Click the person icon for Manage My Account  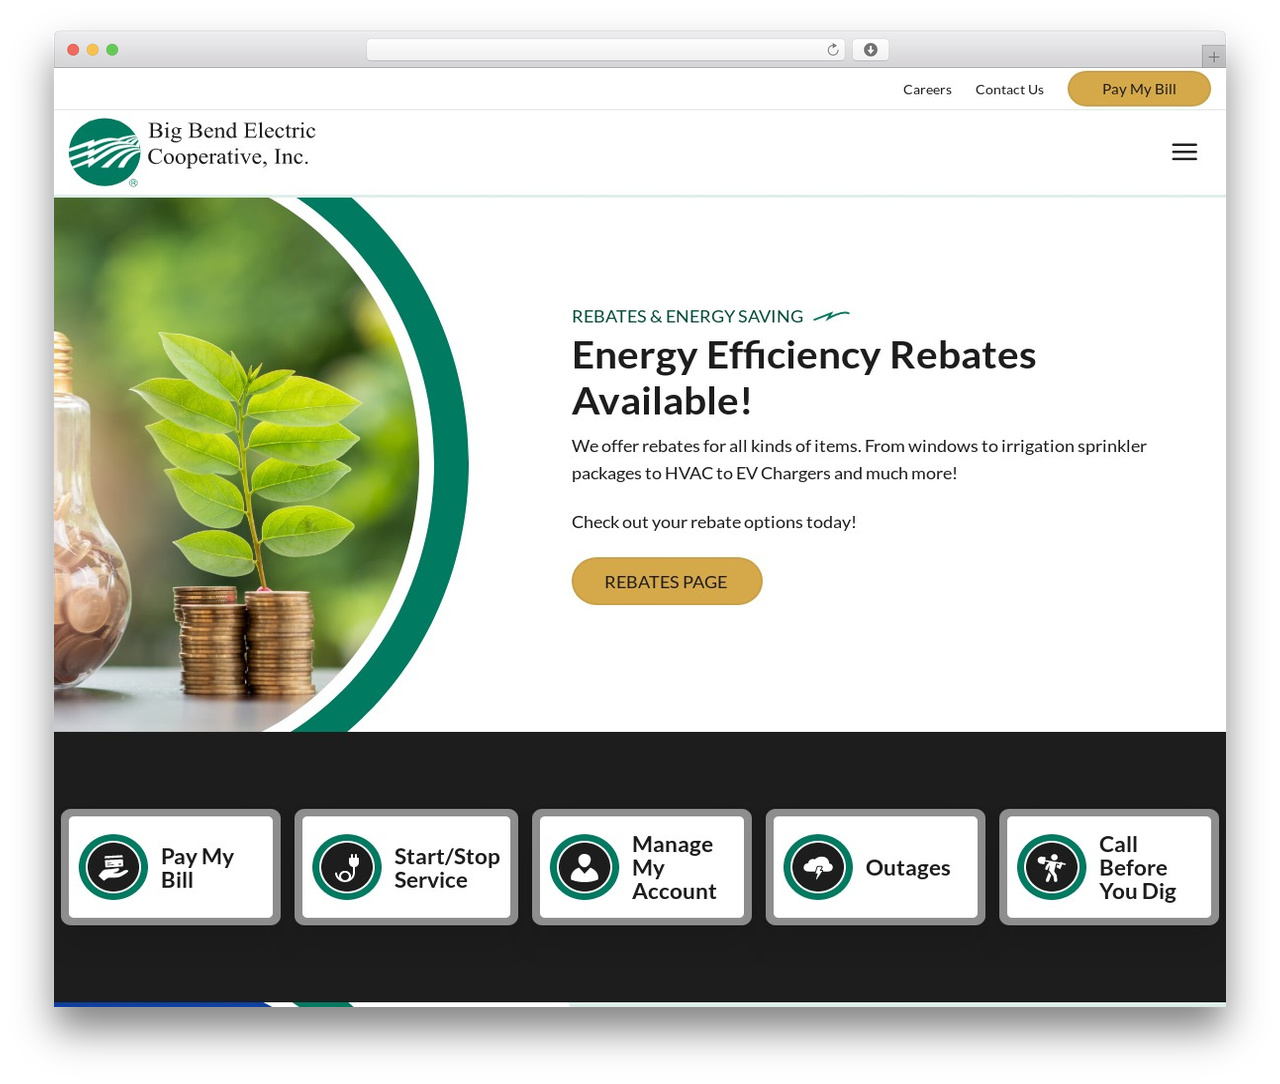pos(585,867)
